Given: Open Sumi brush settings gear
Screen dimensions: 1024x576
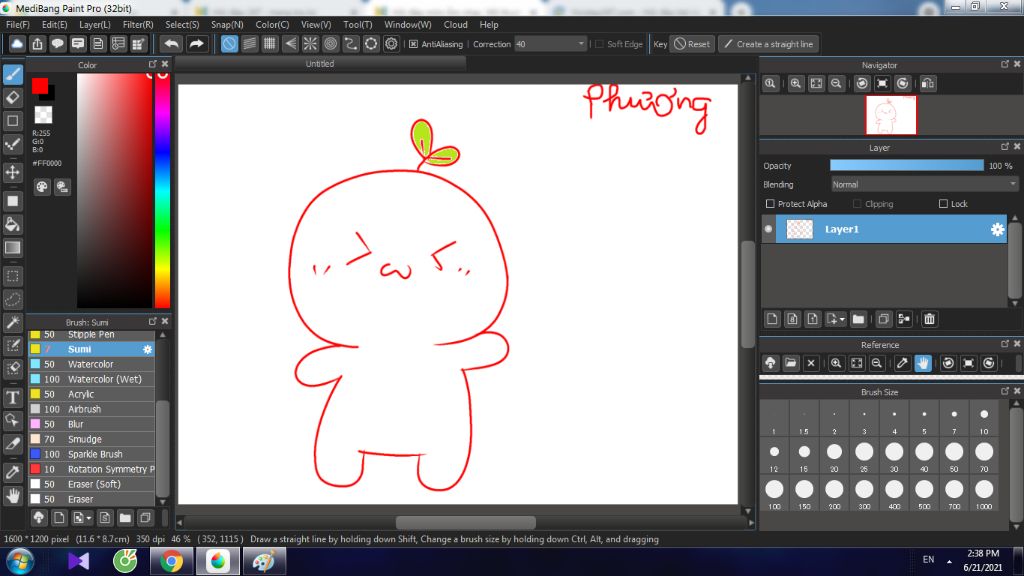Looking at the screenshot, I should pyautogui.click(x=148, y=349).
